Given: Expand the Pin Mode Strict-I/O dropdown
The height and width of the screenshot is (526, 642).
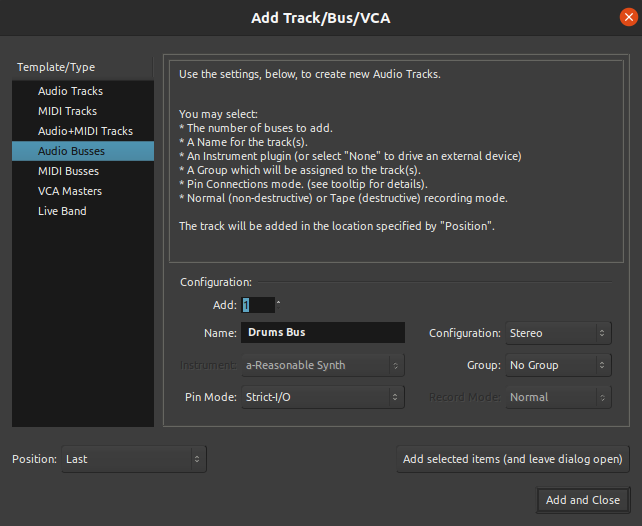Looking at the screenshot, I should (x=322, y=397).
